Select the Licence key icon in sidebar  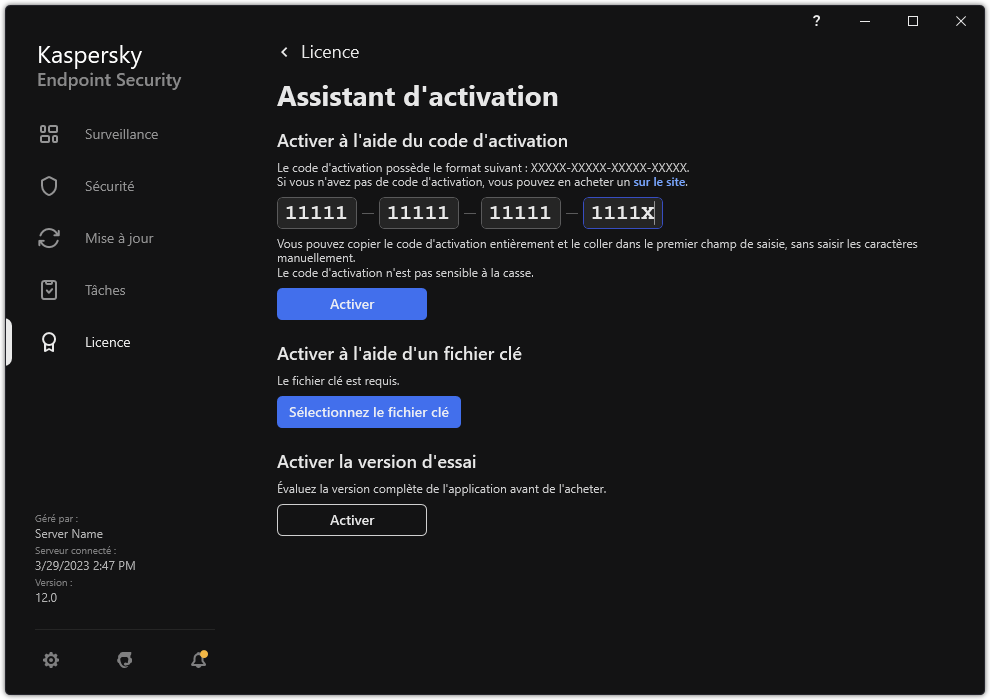point(49,341)
